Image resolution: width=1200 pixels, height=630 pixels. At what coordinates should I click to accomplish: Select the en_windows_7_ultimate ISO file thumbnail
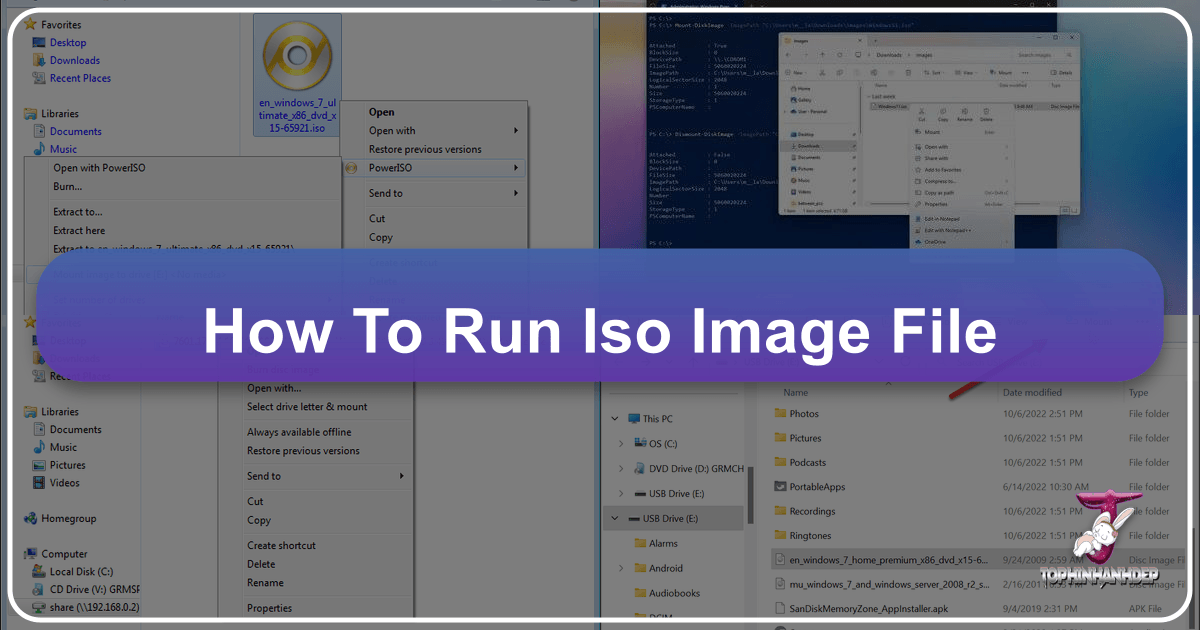(296, 55)
